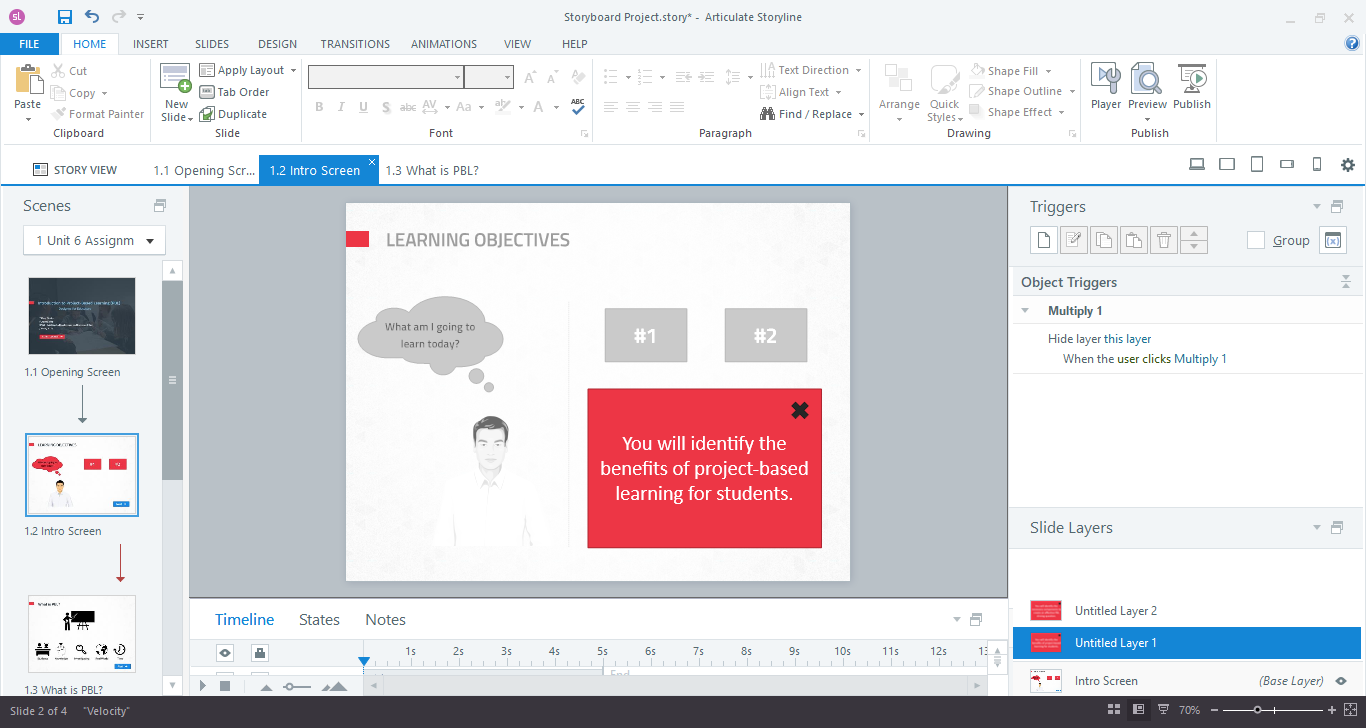Toggle base layer visibility eye icon

click(x=1341, y=681)
